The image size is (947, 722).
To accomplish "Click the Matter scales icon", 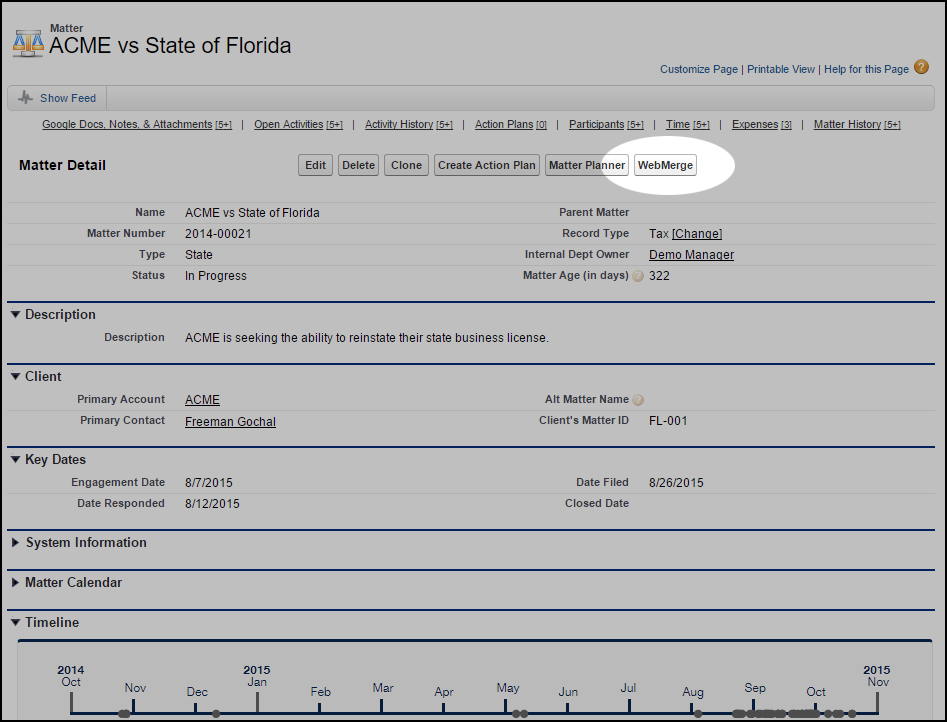I will (28, 41).
